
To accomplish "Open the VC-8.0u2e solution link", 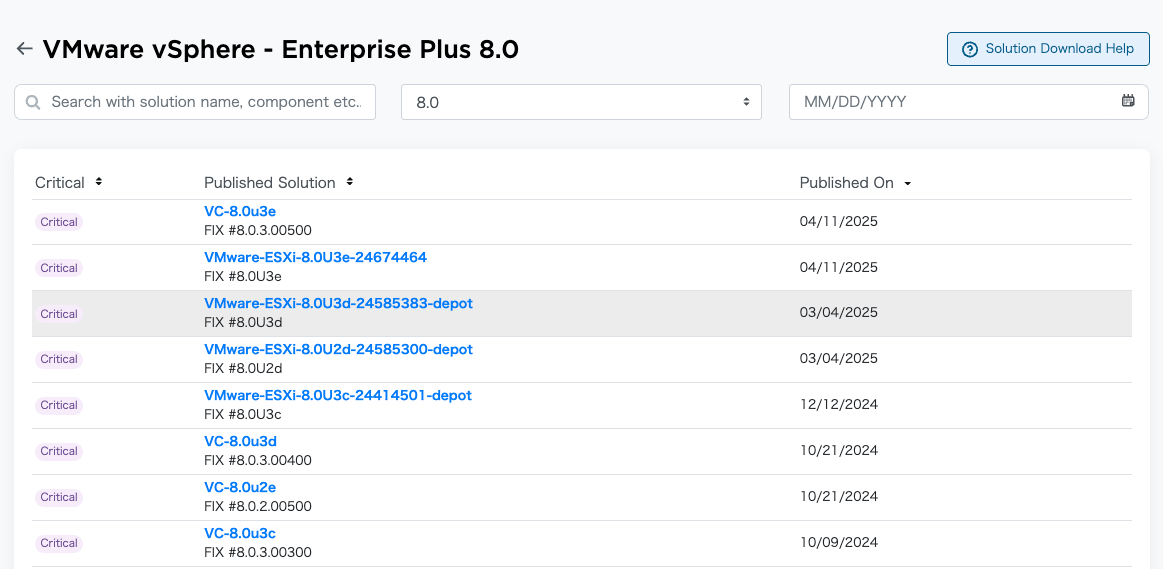I will (x=240, y=487).
